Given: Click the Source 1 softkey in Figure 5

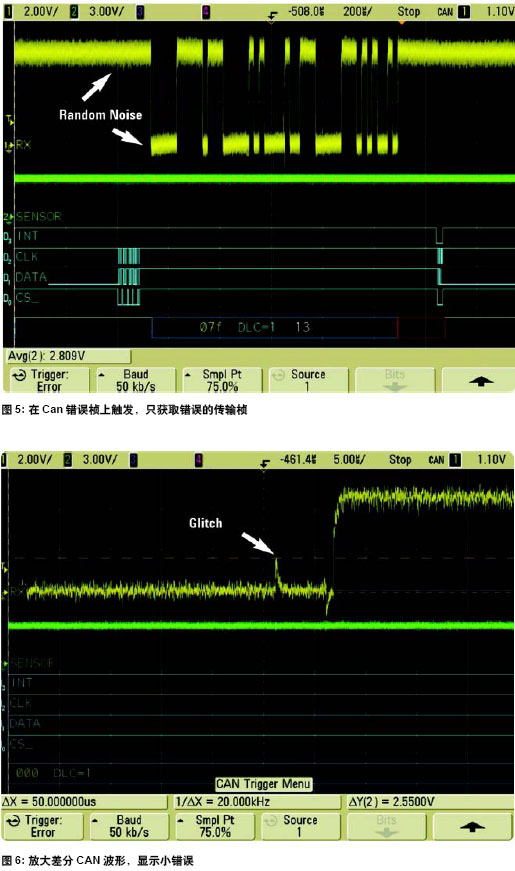Looking at the screenshot, I should [x=308, y=381].
